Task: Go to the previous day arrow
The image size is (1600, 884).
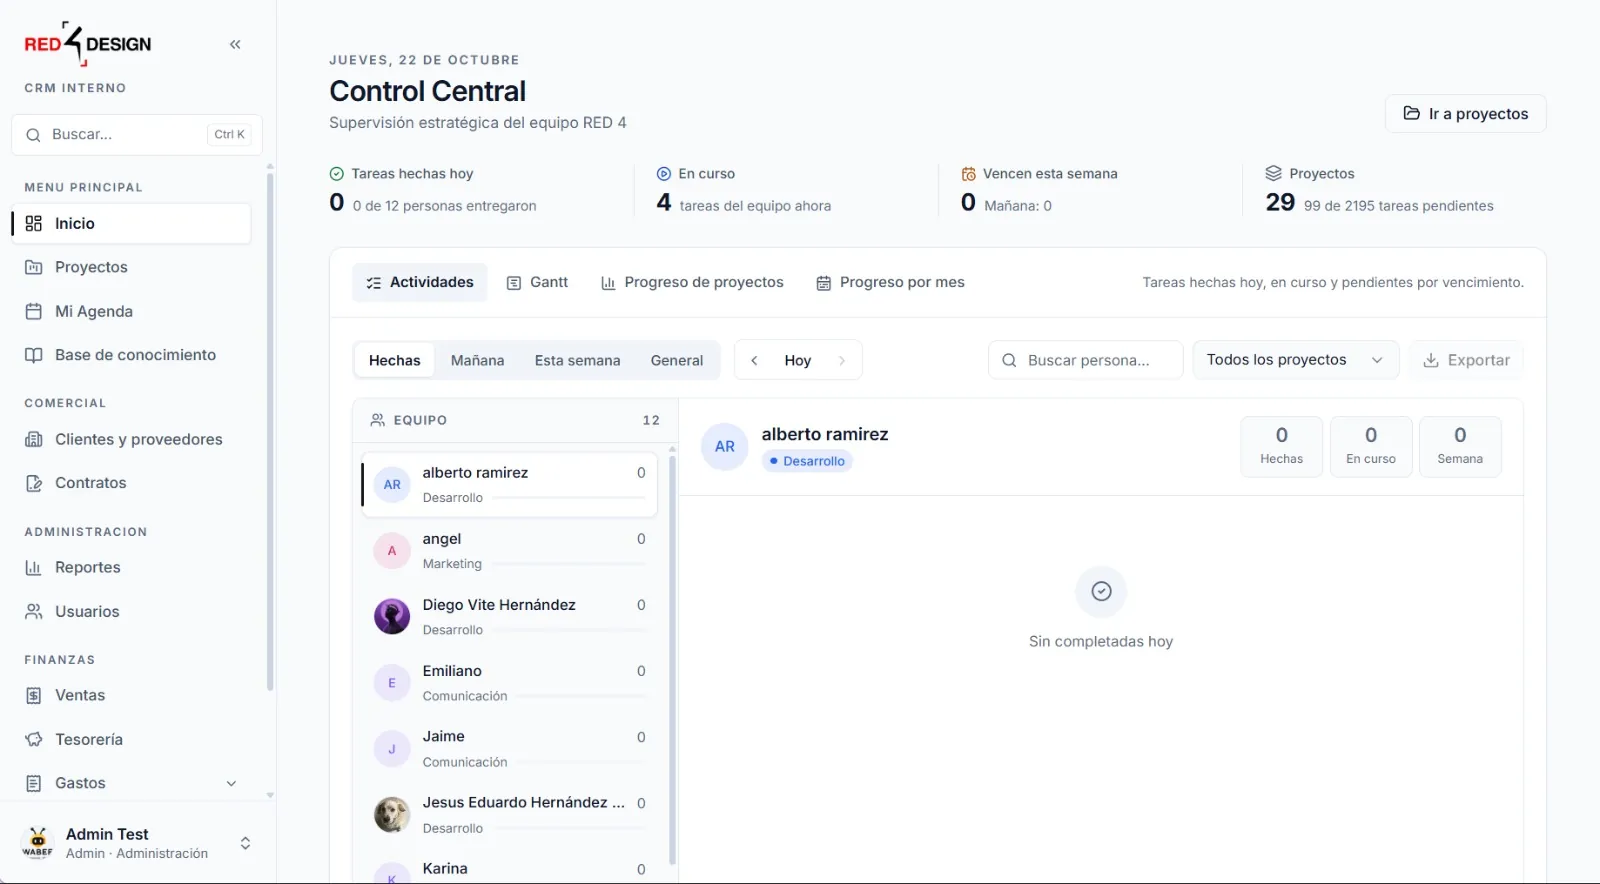Action: (x=754, y=360)
